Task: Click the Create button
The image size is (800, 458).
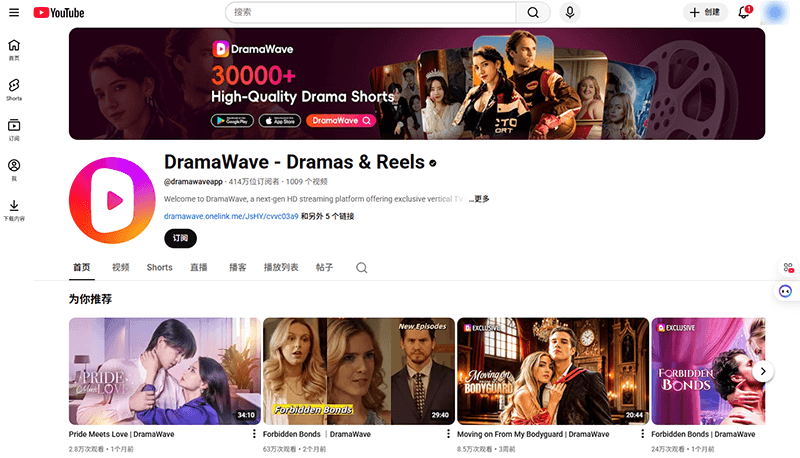Action: pyautogui.click(x=705, y=13)
